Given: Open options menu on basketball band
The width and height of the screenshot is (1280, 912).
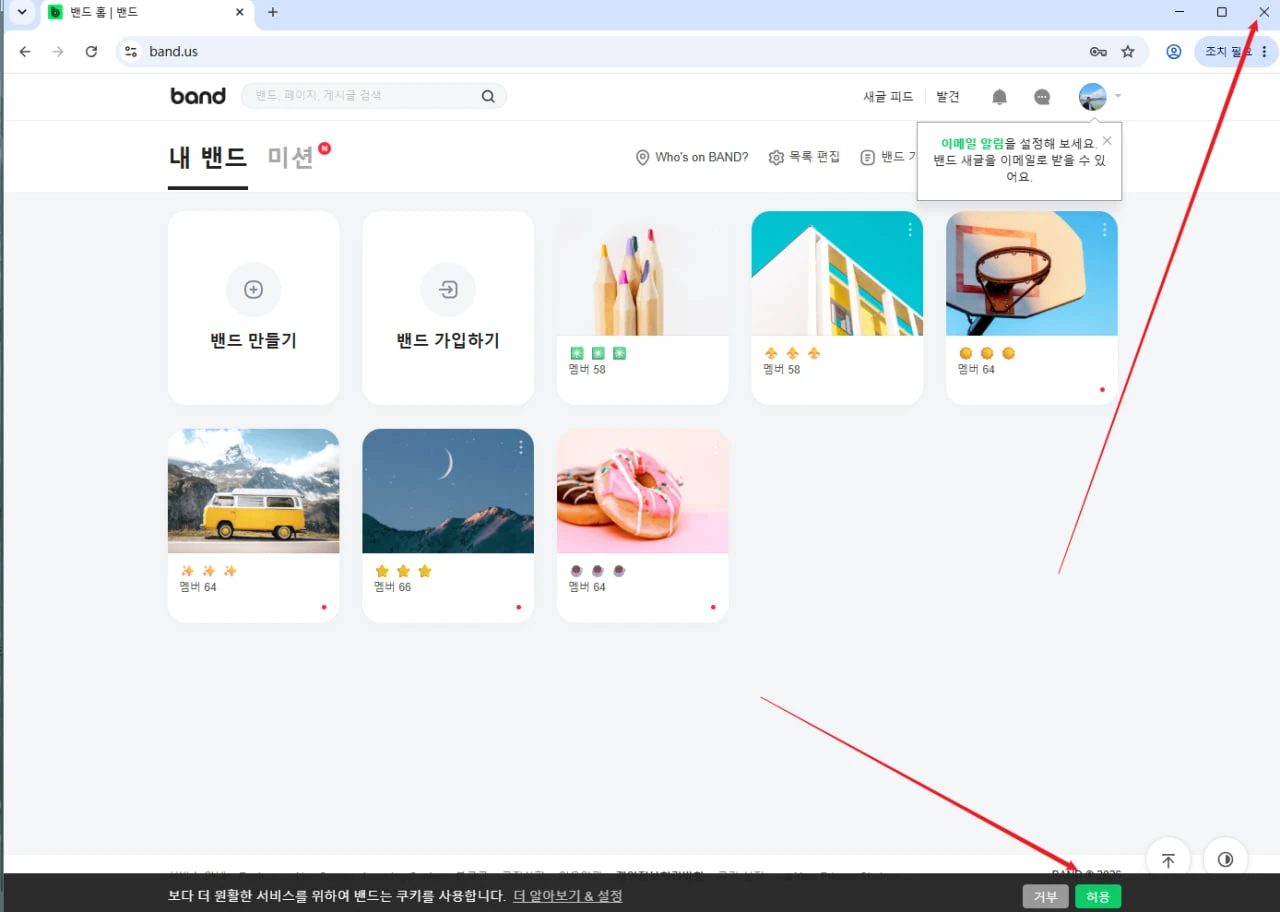Looking at the screenshot, I should pyautogui.click(x=1104, y=230).
